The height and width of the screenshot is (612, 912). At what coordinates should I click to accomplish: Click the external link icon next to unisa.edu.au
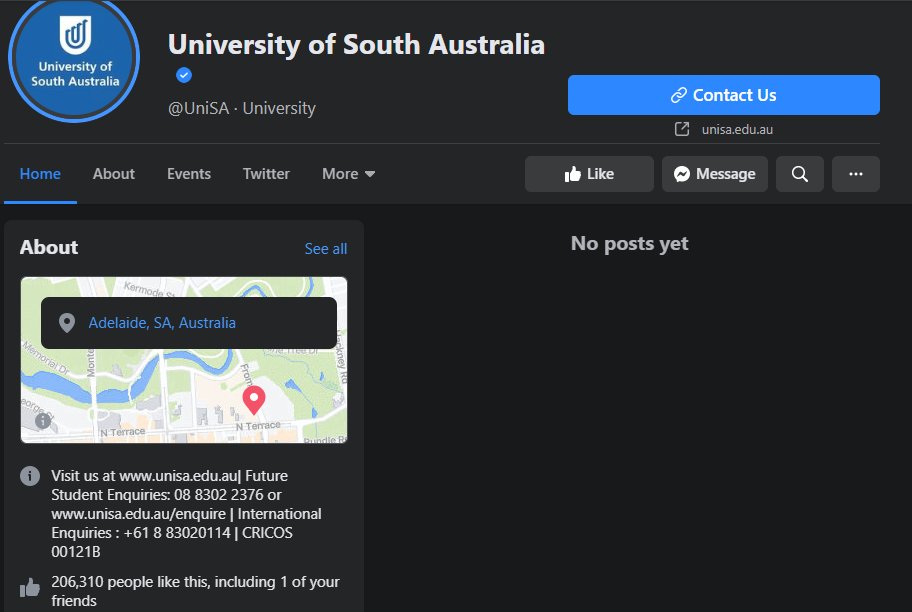point(681,128)
